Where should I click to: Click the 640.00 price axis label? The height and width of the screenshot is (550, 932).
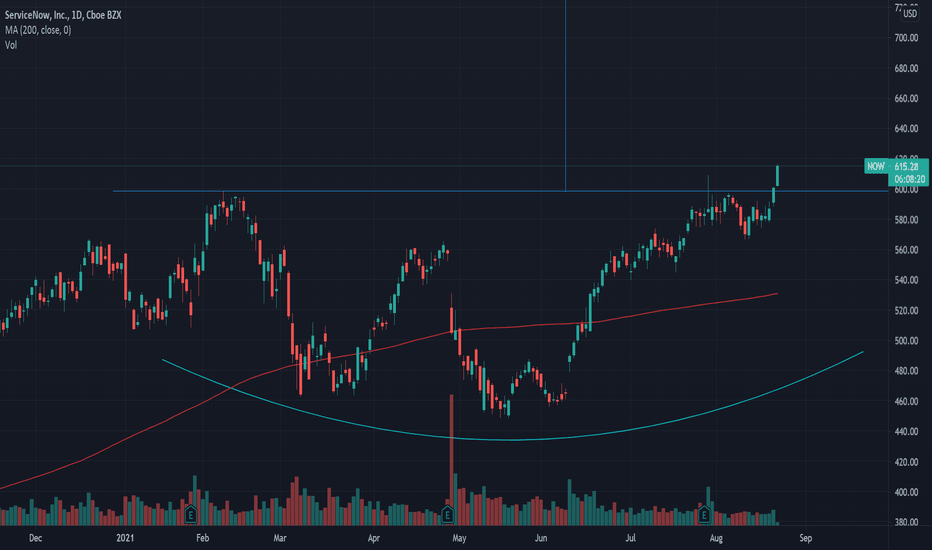[x=906, y=129]
